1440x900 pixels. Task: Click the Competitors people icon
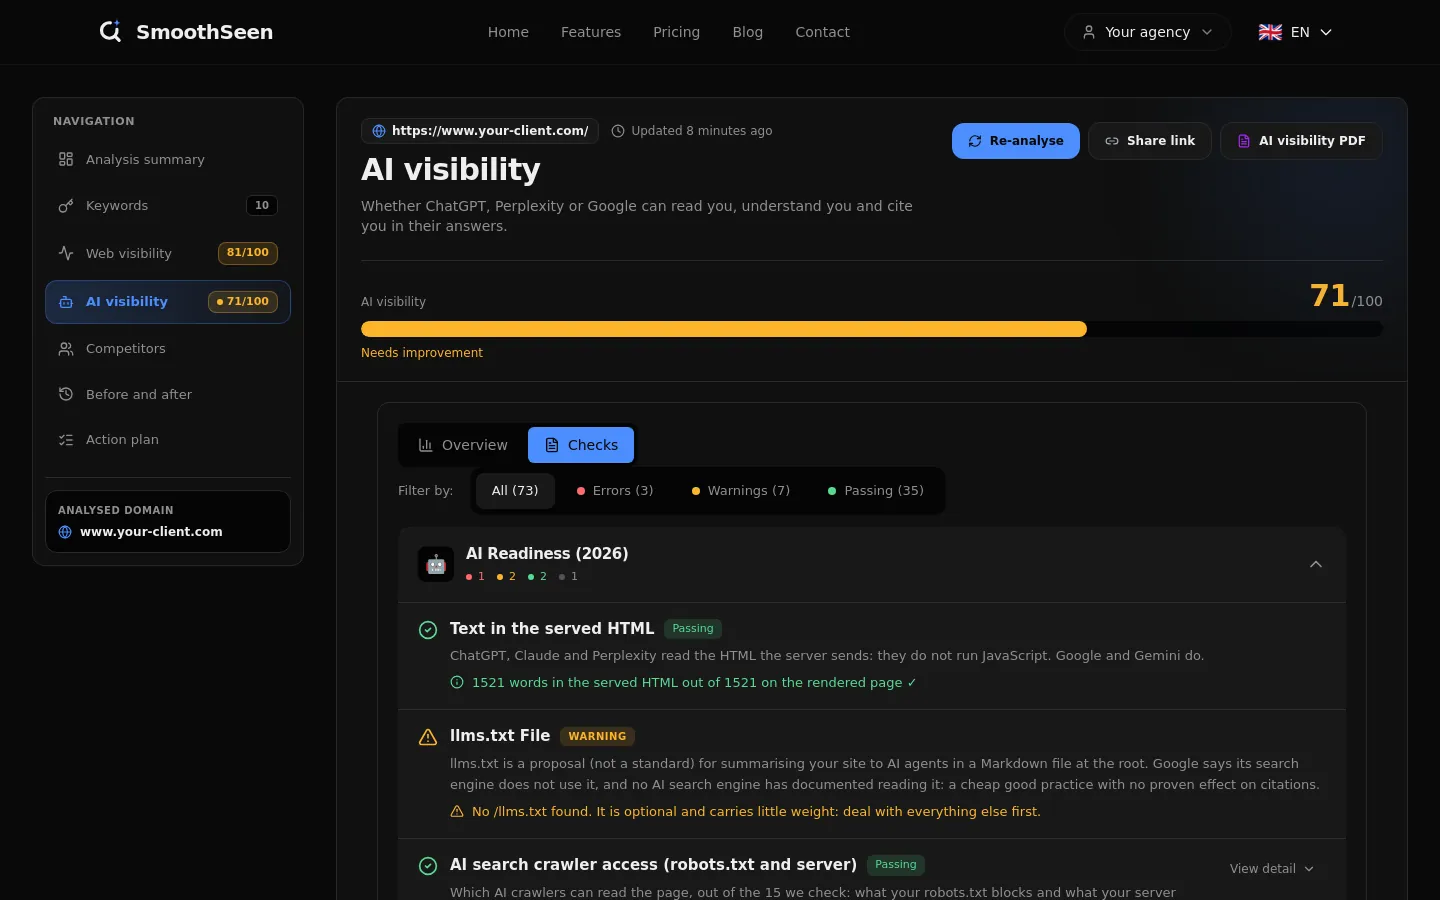click(x=66, y=349)
